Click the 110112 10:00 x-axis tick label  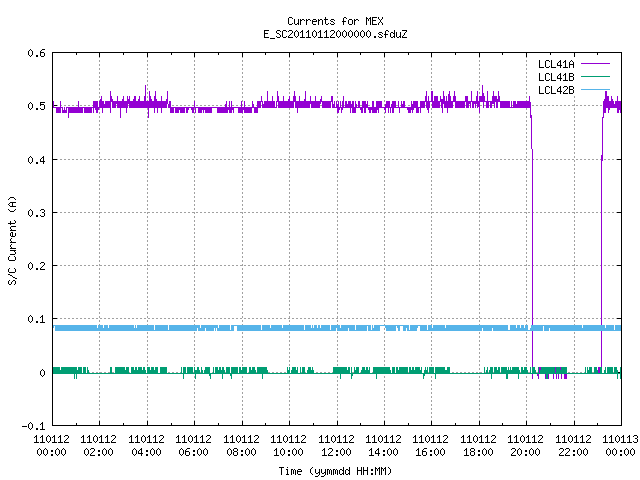click(288, 446)
